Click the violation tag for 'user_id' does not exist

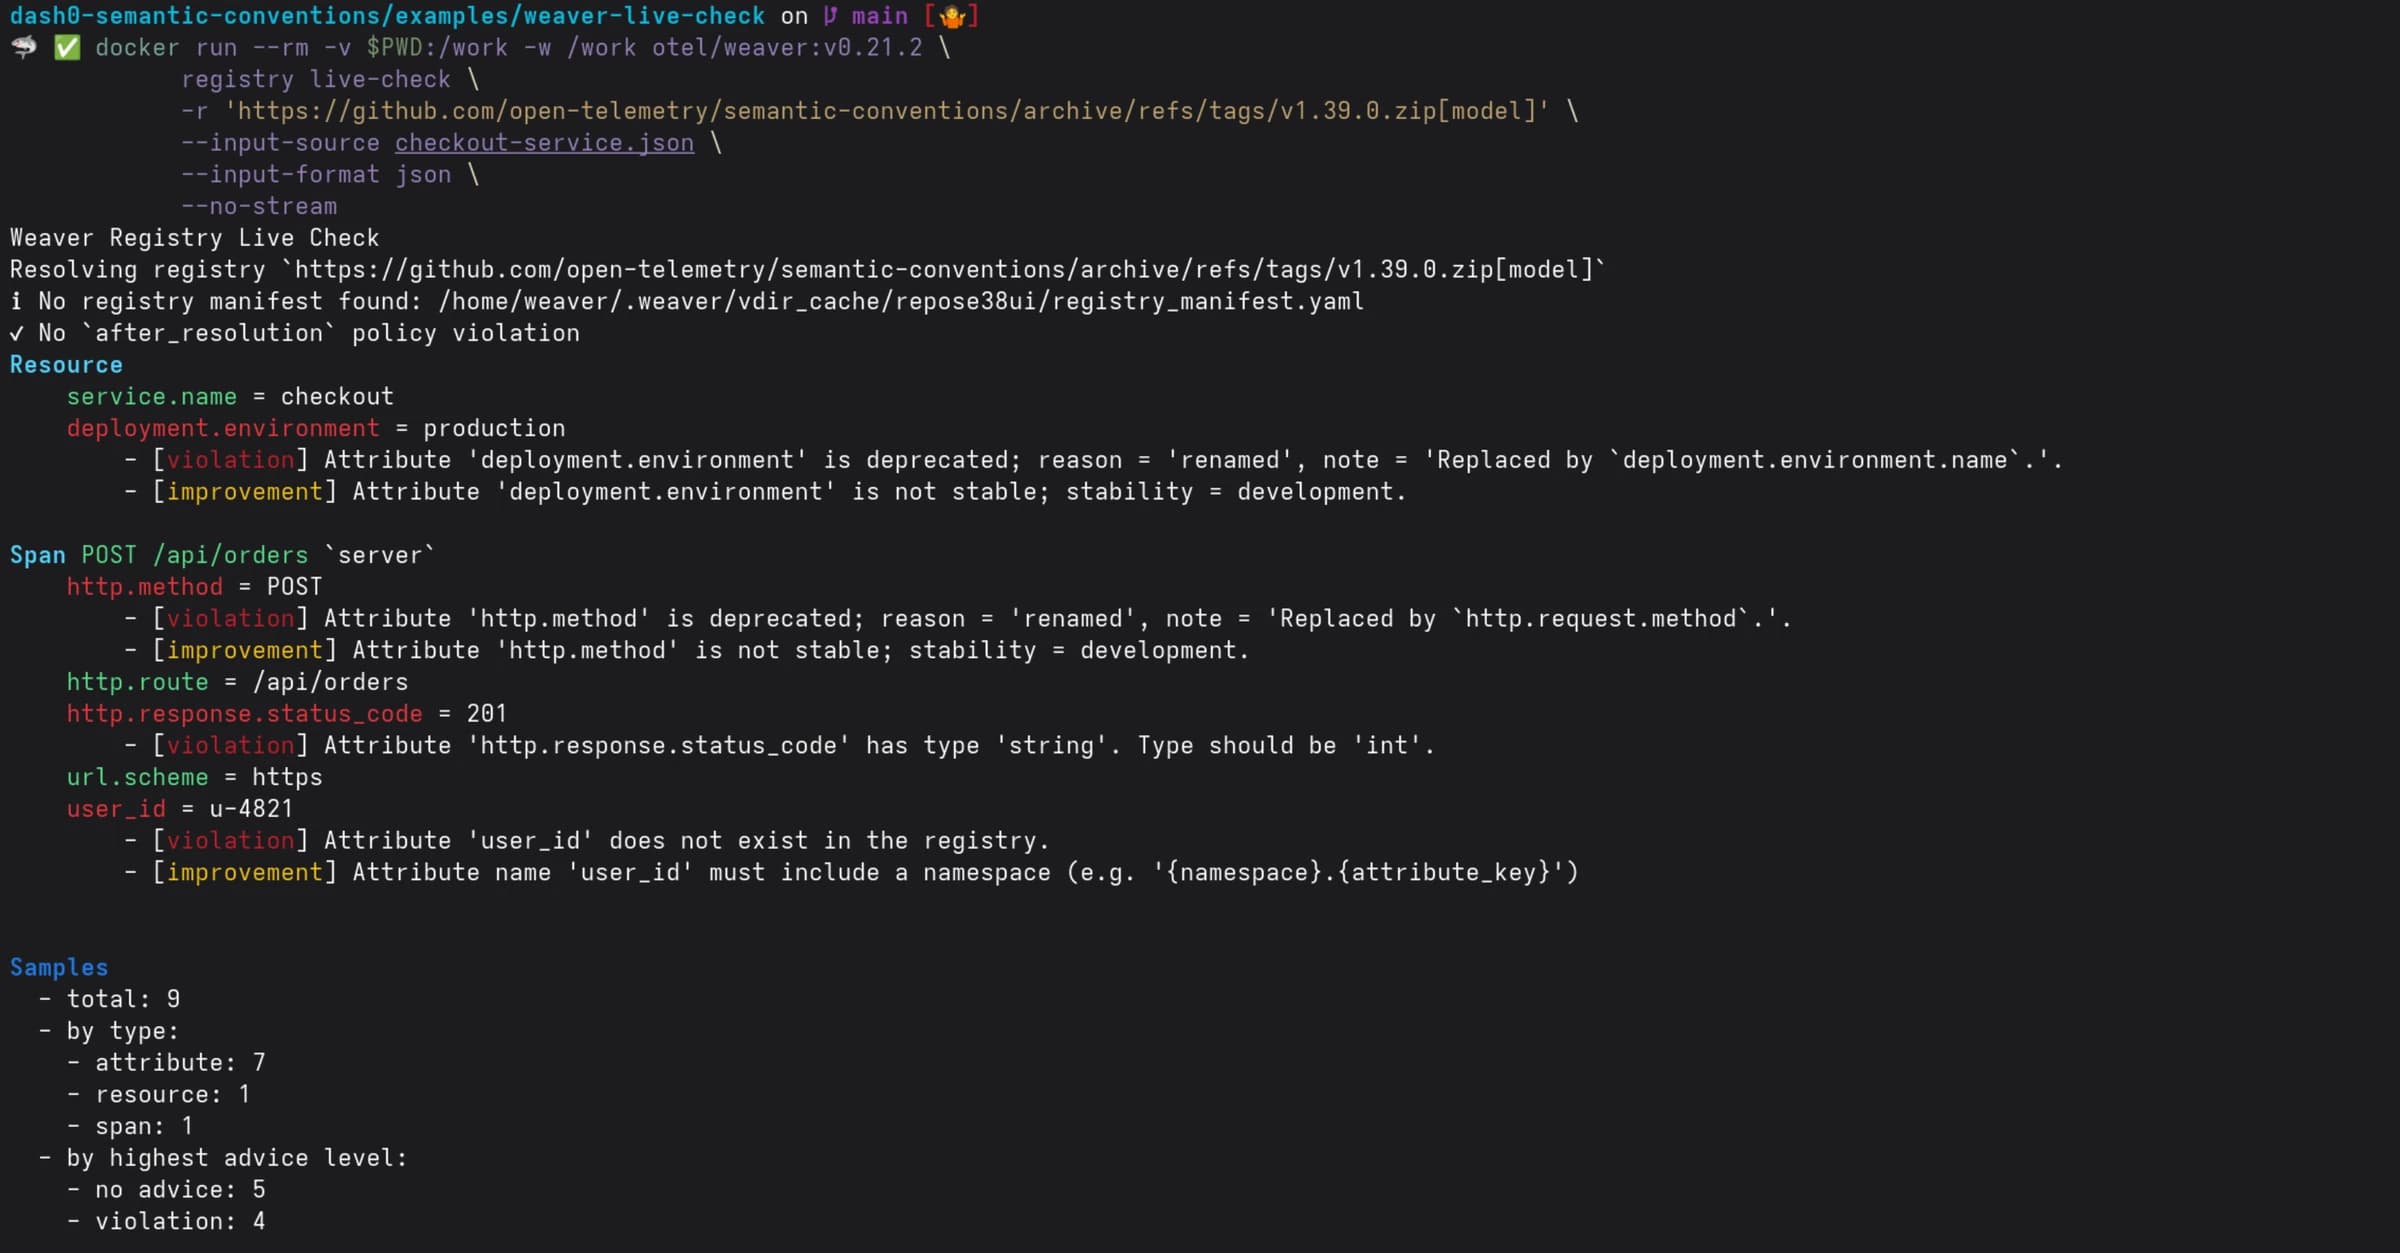coord(230,841)
